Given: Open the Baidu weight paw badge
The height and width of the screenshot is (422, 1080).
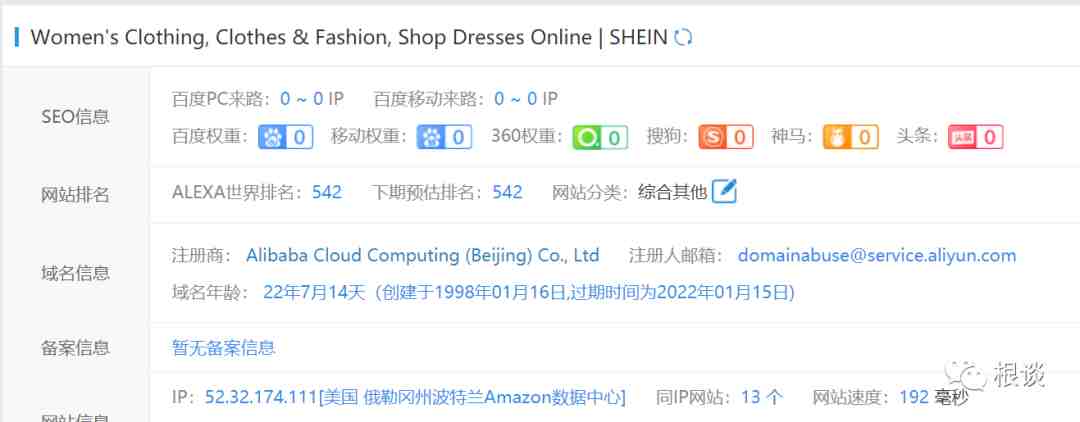Looking at the screenshot, I should [x=285, y=137].
